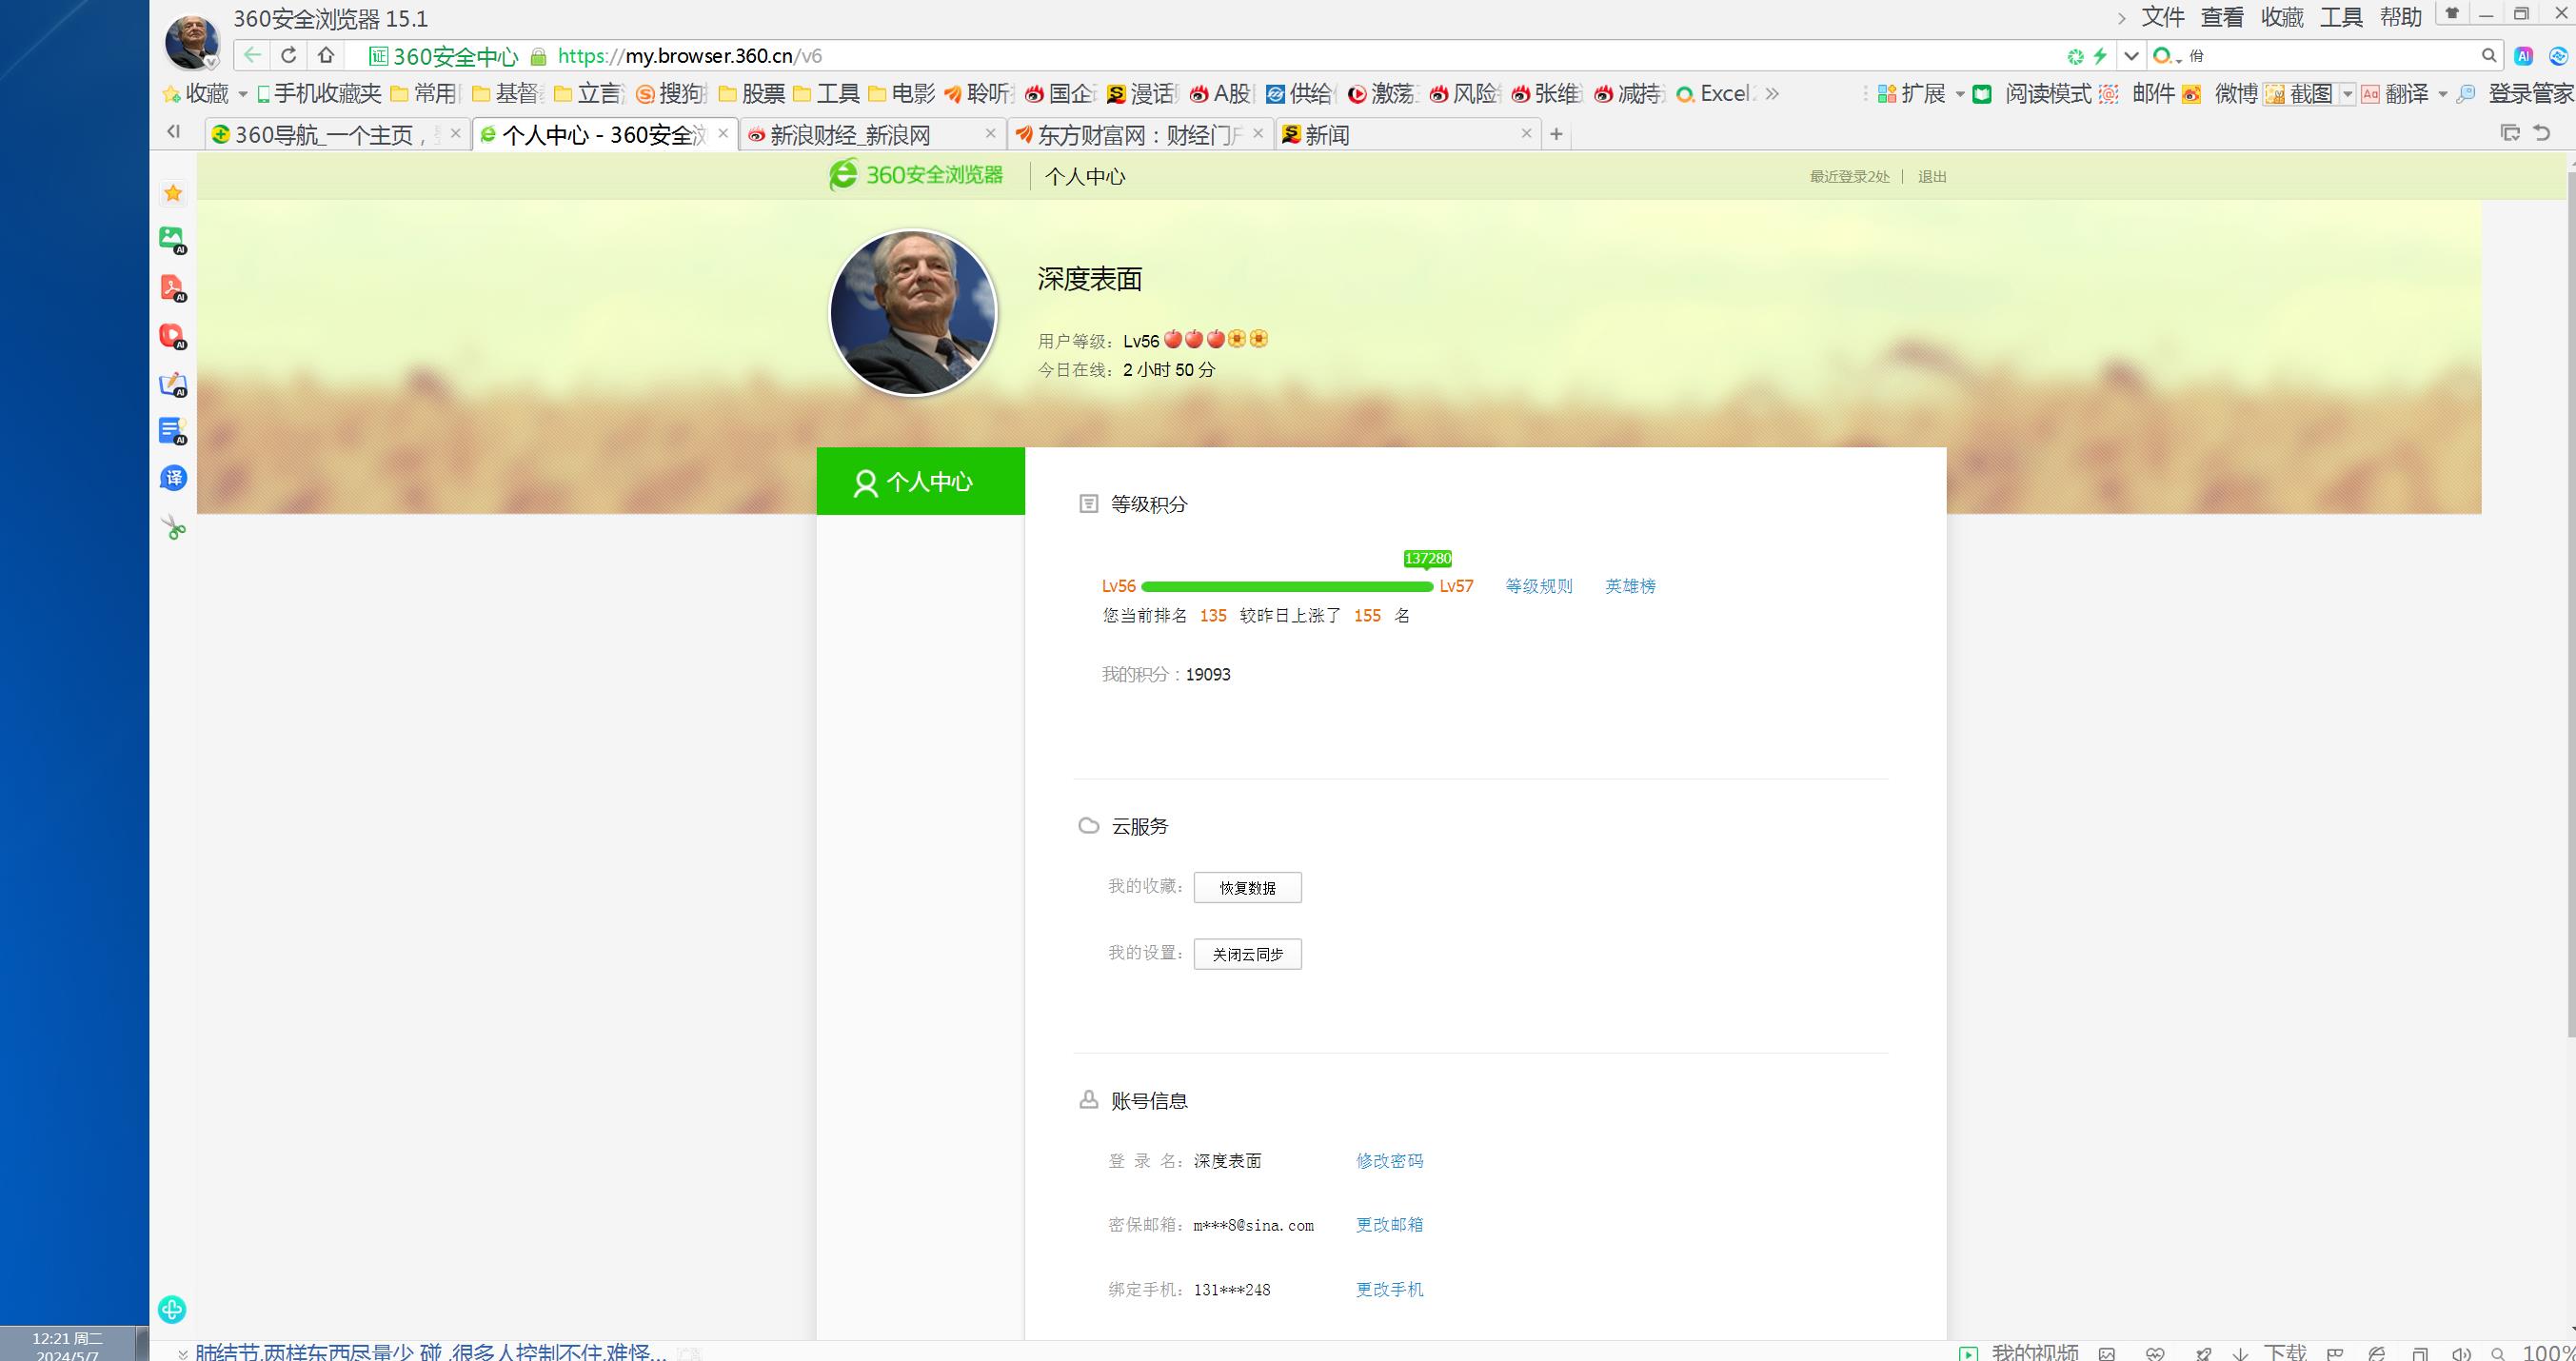Image resolution: width=2576 pixels, height=1361 pixels.
Task: Open the 等级规则 link
Action: click(x=1539, y=586)
